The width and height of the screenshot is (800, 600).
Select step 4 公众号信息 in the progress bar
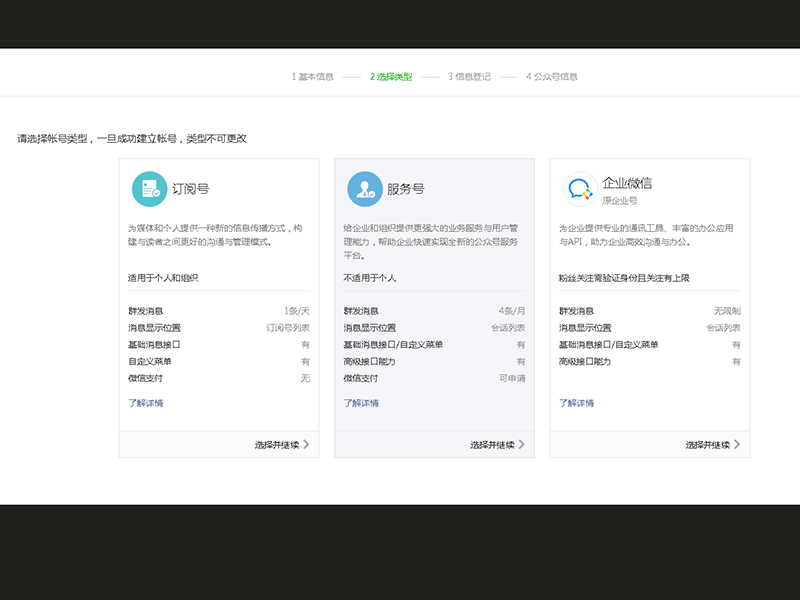tap(551, 75)
